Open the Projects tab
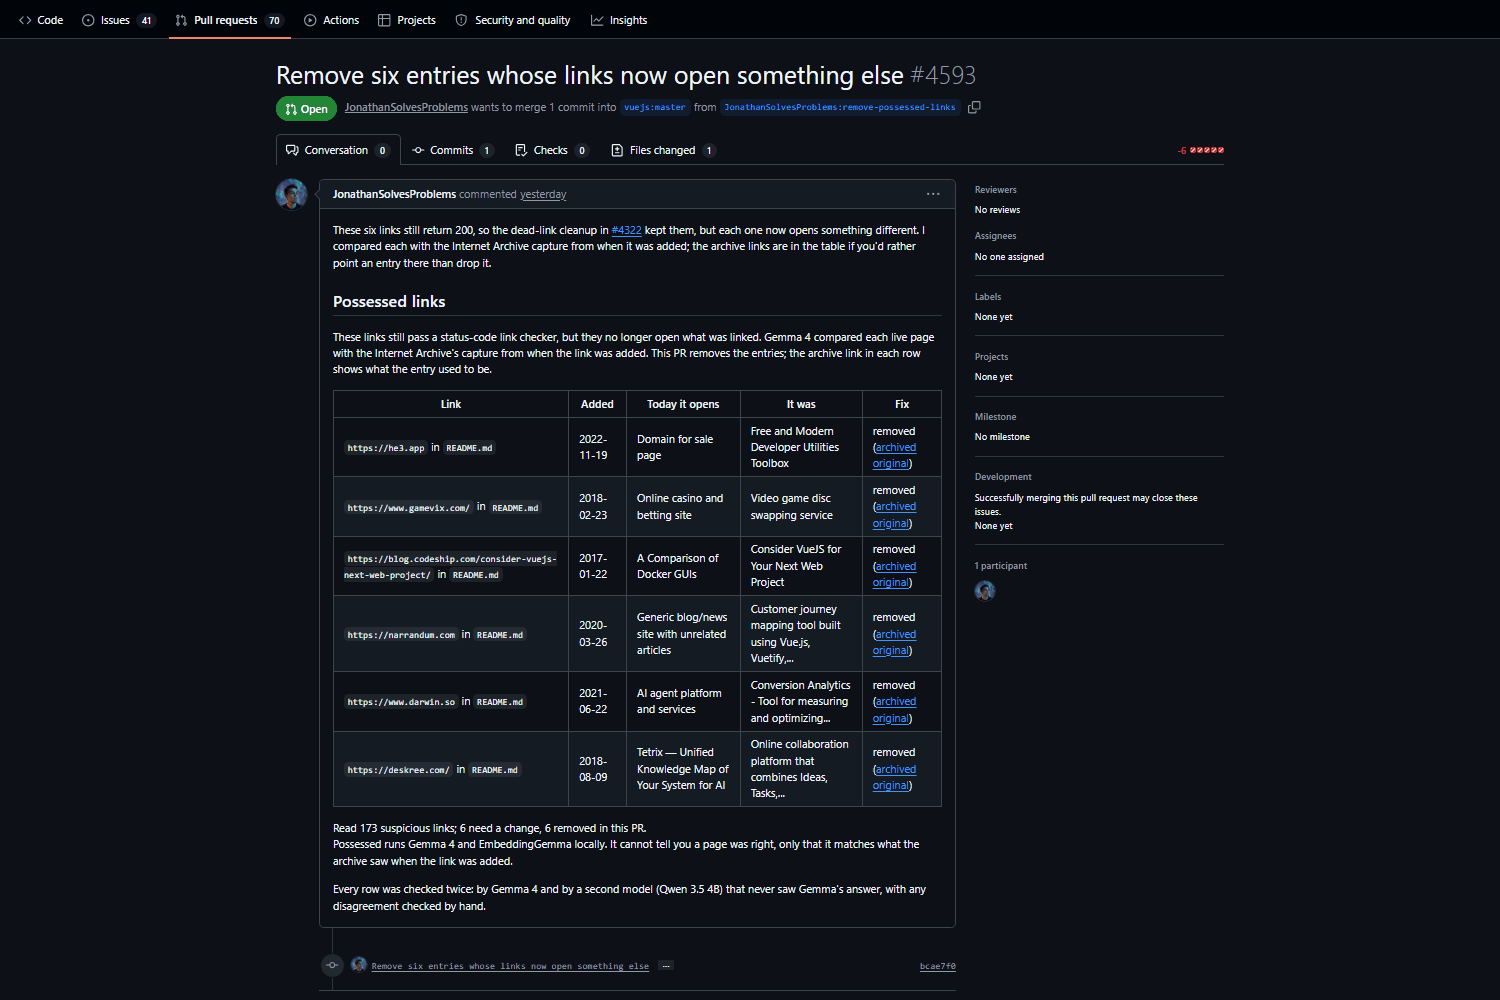The height and width of the screenshot is (1000, 1500). (x=406, y=20)
